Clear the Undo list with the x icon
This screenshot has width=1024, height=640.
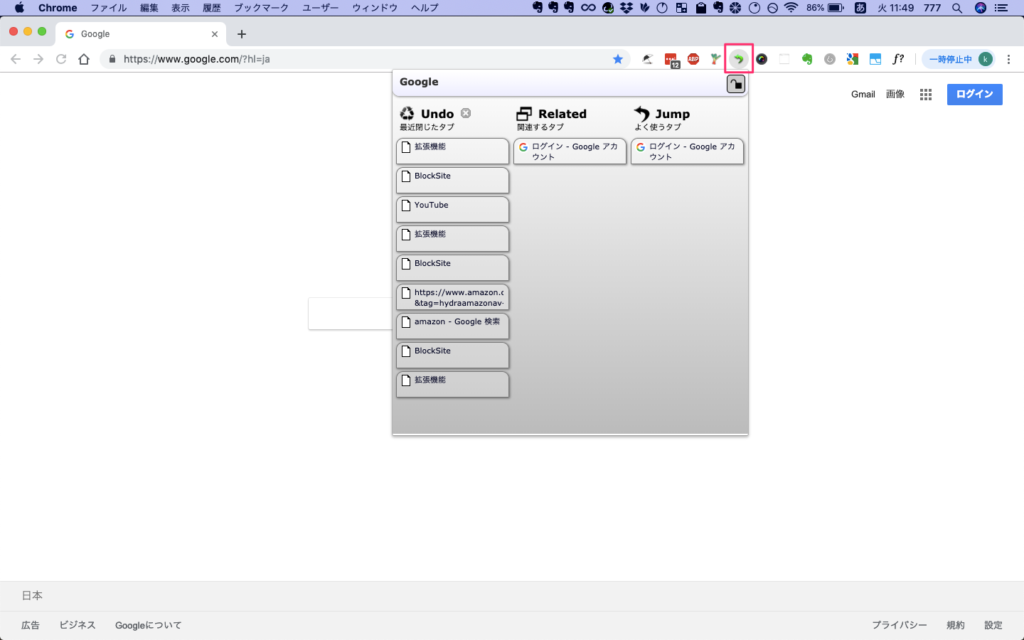466,114
